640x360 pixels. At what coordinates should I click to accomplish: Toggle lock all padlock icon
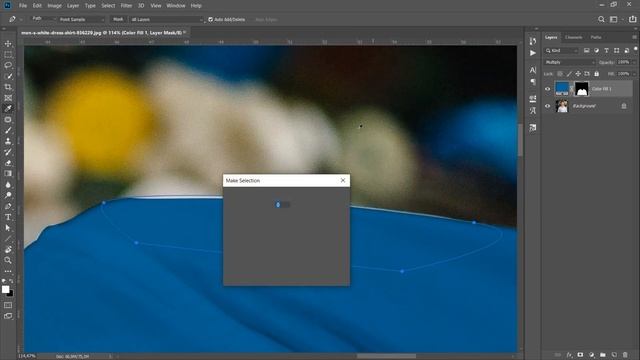click(596, 74)
